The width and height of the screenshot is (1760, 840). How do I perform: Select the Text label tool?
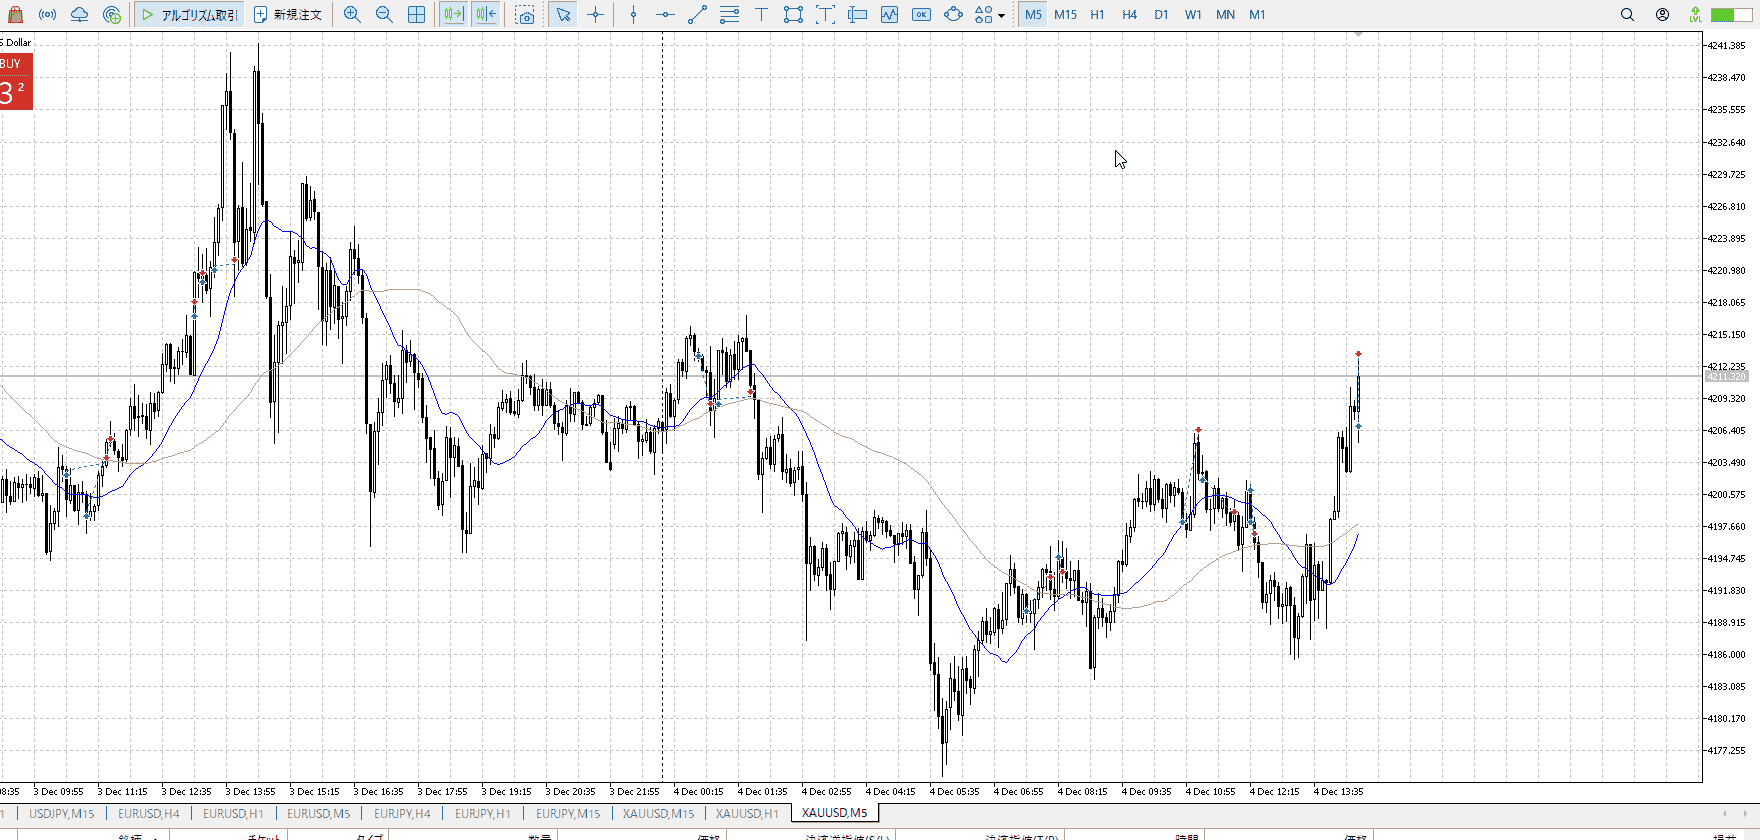761,15
